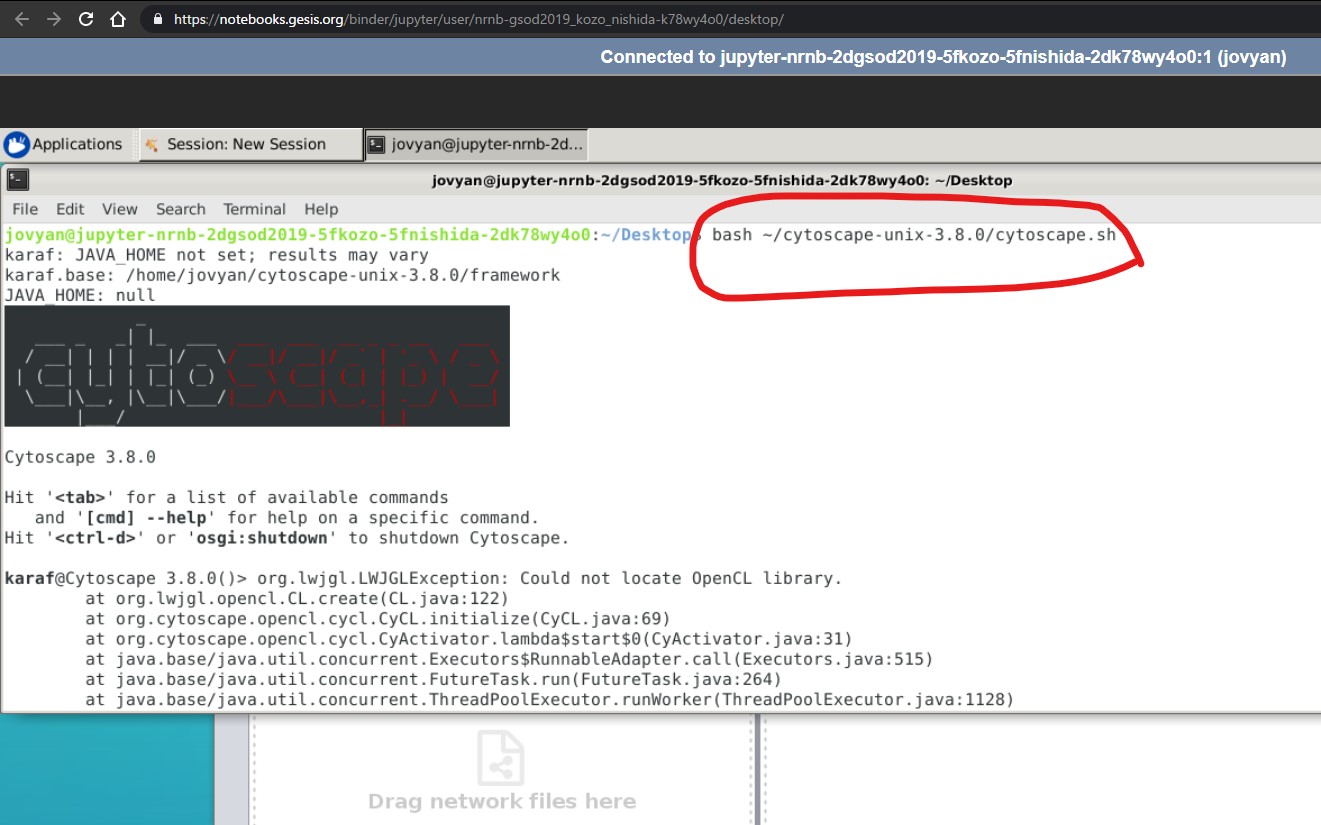Click the ThreadPoolExecutor.runWorker stack trace line
This screenshot has height=825, width=1321.
(x=550, y=700)
